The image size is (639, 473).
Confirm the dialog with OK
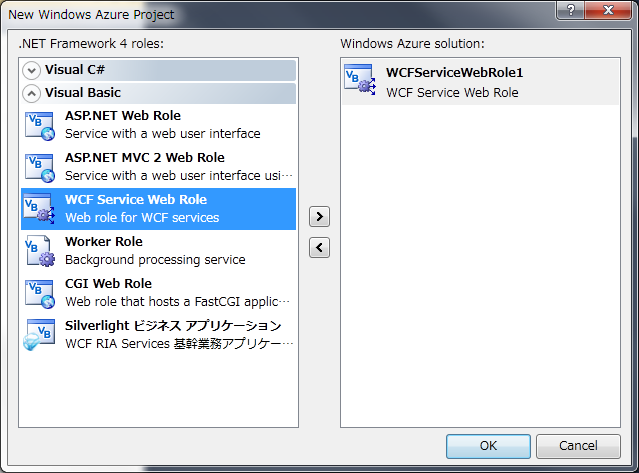(x=488, y=446)
